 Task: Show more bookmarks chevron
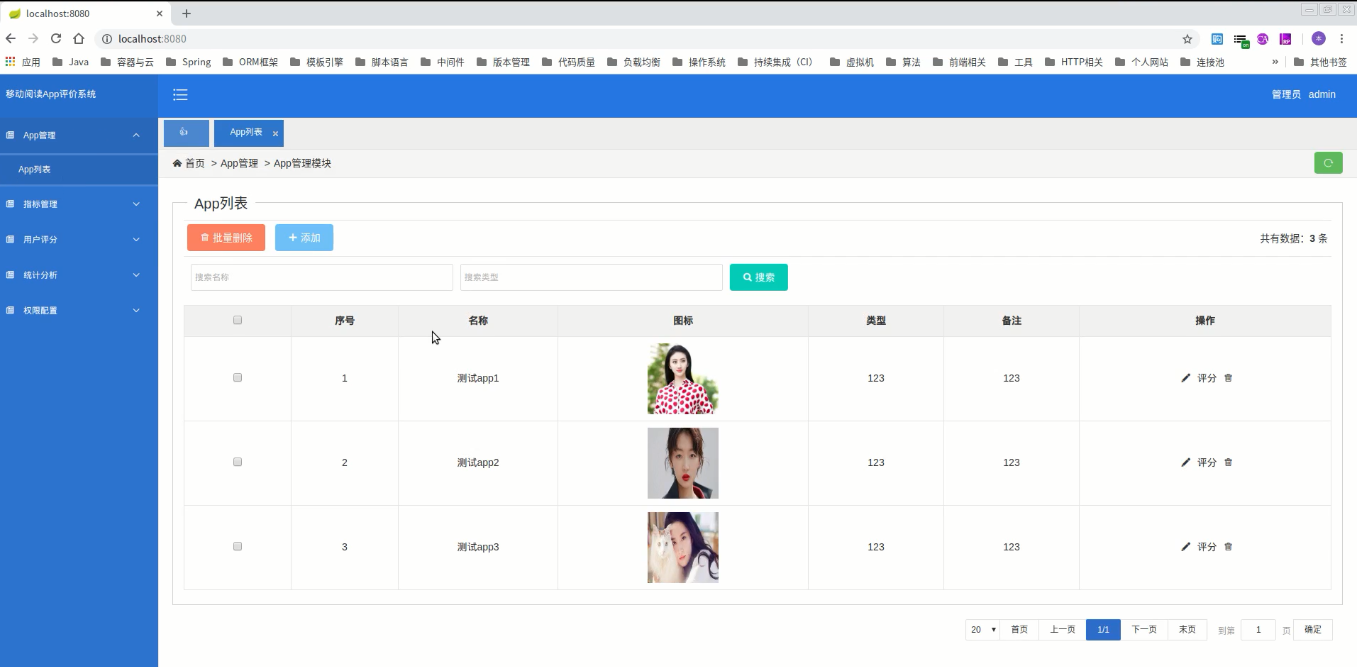coord(1275,62)
